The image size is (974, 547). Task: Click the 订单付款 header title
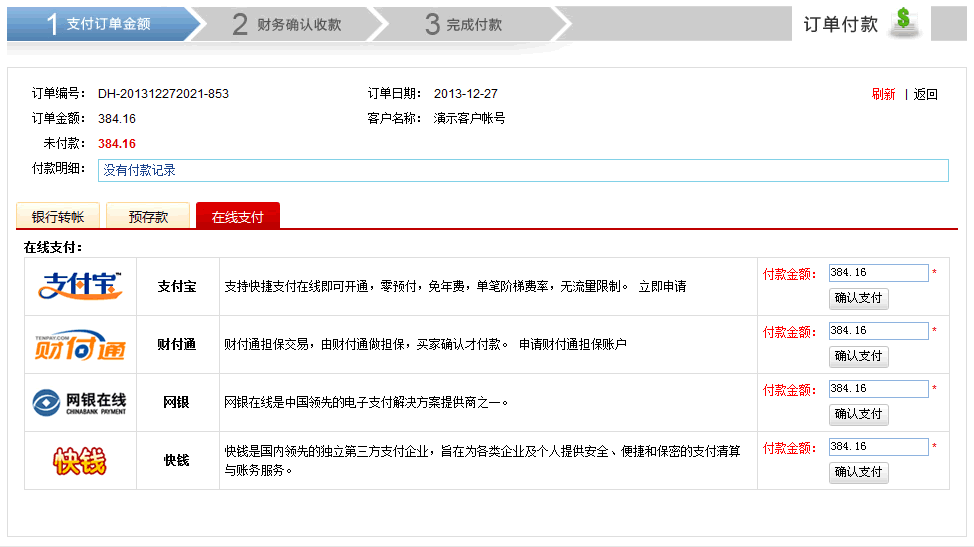840,24
